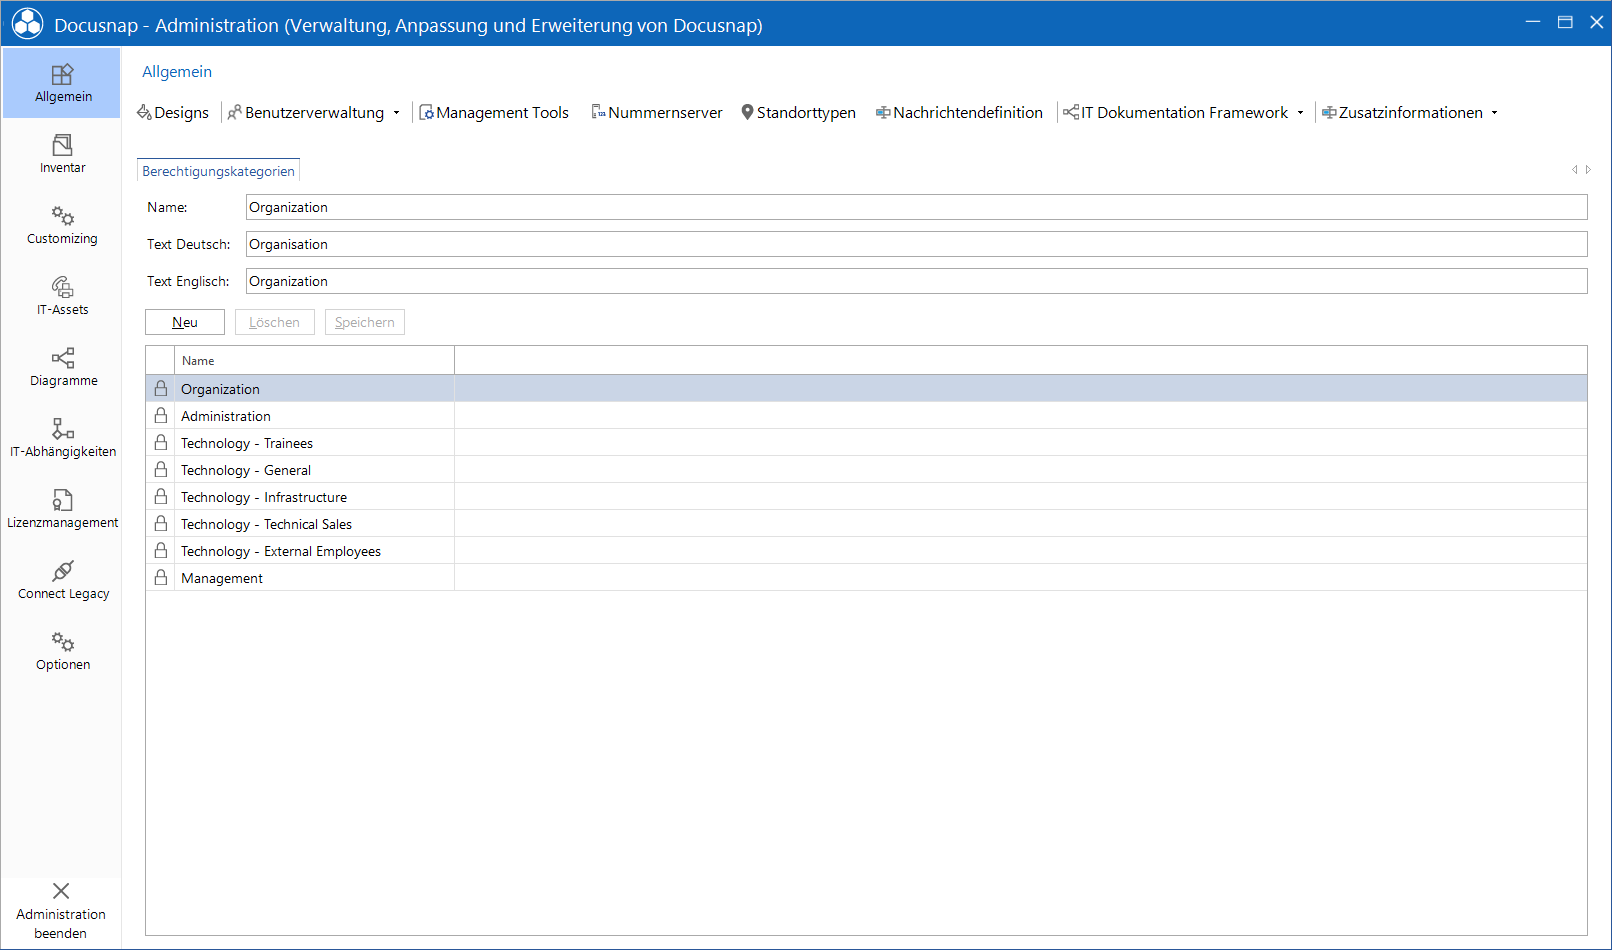The height and width of the screenshot is (950, 1612).
Task: Select the Technology - Infrastructure row
Action: [866, 497]
